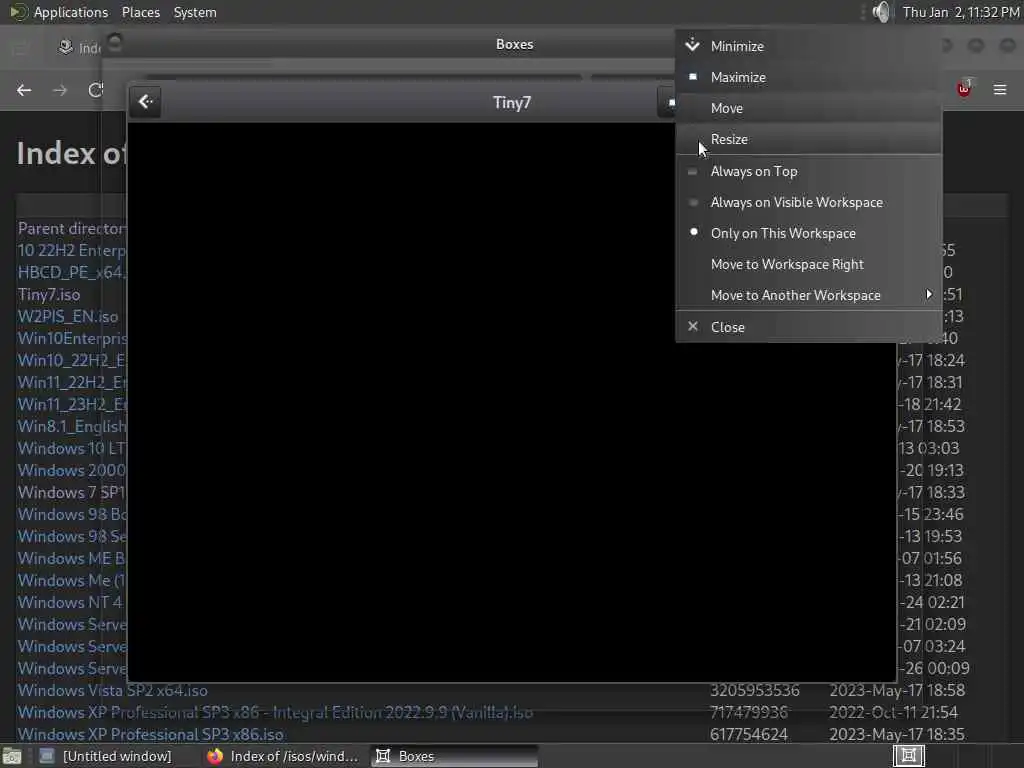
Task: Open the Parent directory link
Action: pos(72,228)
